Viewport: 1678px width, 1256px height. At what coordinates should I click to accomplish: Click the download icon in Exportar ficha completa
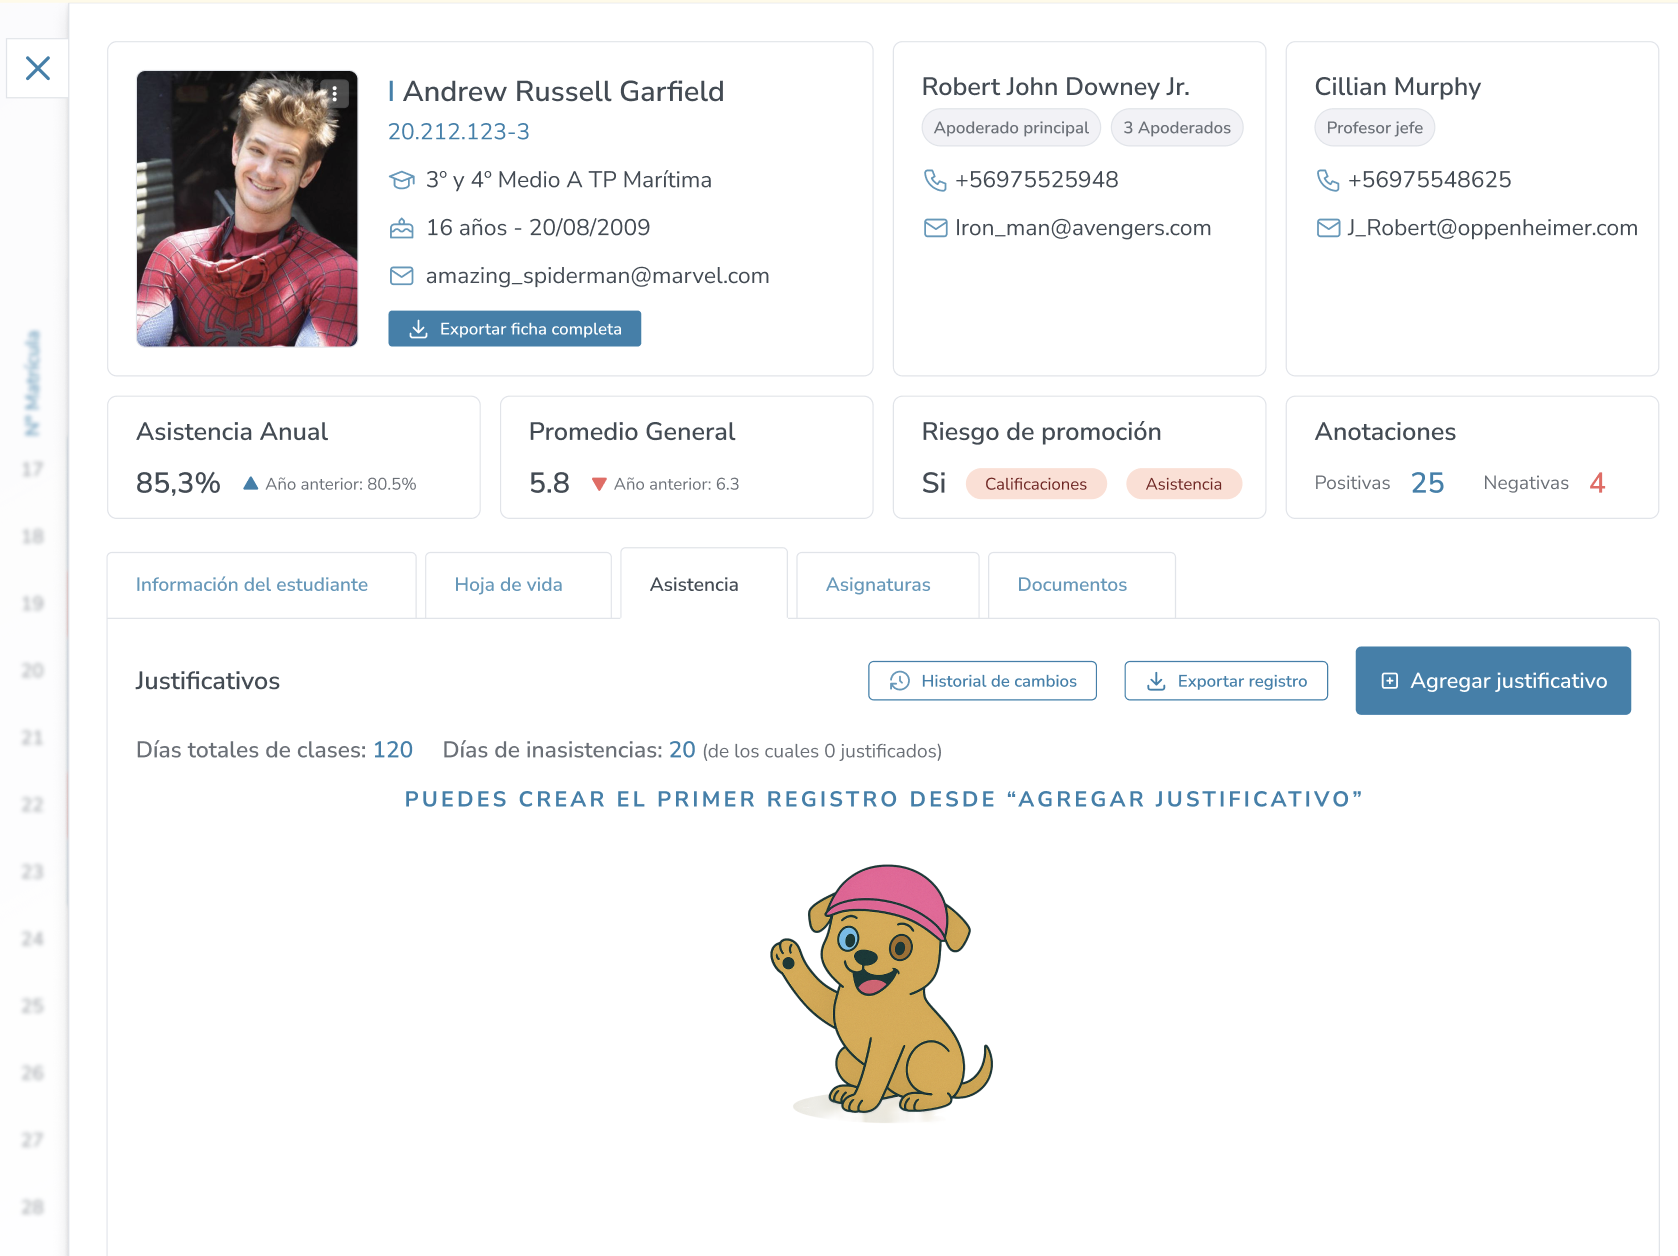pyautogui.click(x=419, y=329)
